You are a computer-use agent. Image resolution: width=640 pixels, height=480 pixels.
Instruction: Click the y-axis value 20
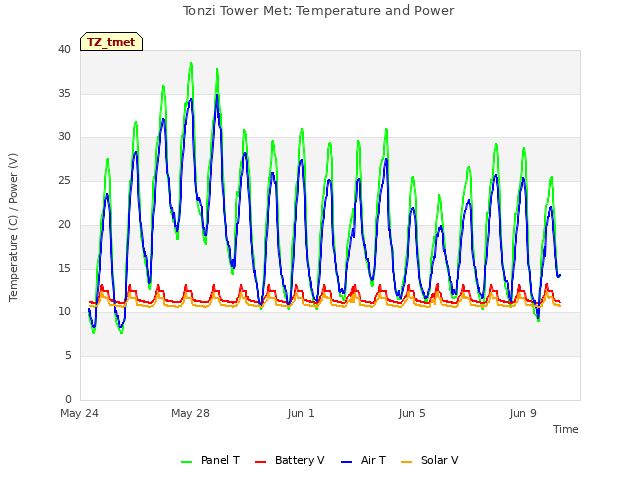point(64,224)
